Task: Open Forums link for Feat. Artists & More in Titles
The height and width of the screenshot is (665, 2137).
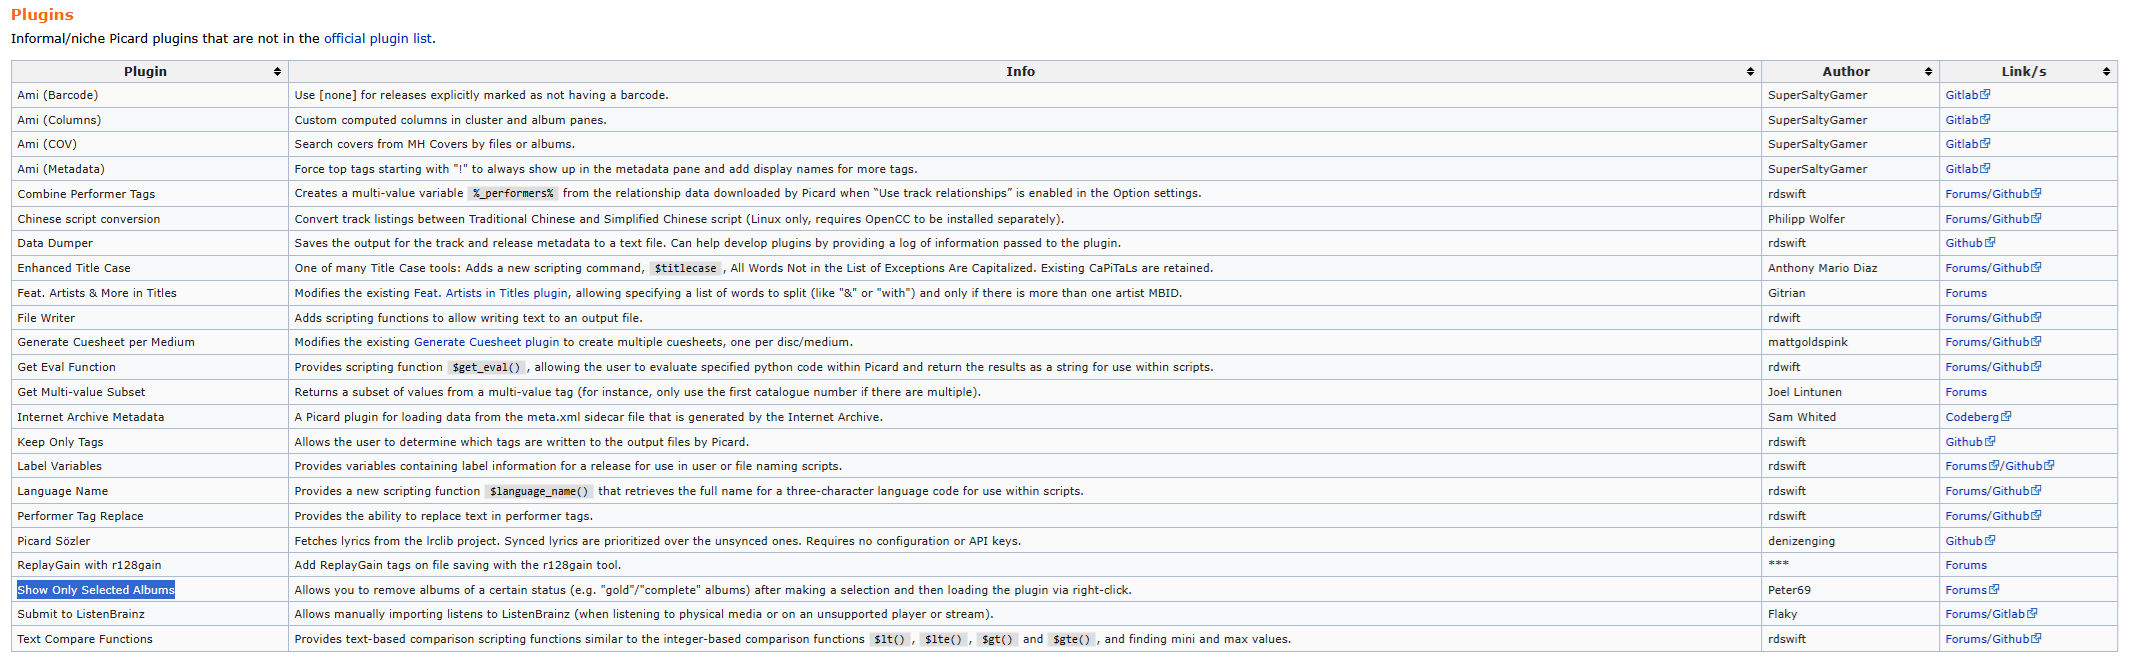Action: [x=1966, y=293]
